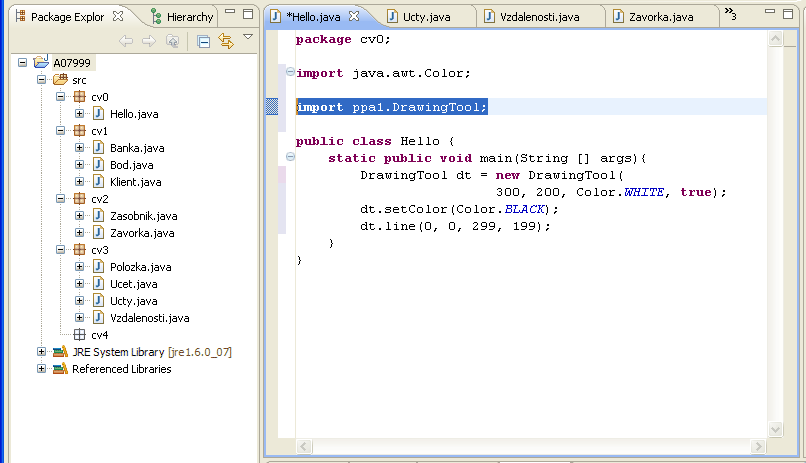Toggle Link with Editor button
Image resolution: width=806 pixels, height=463 pixels.
pos(226,41)
